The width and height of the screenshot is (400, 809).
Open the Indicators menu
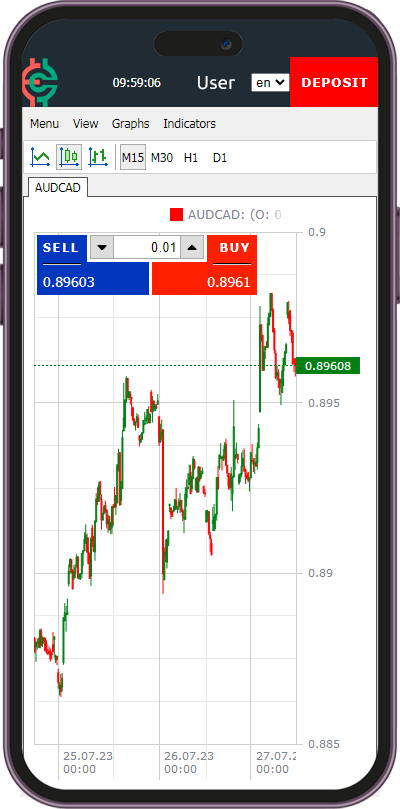(189, 124)
